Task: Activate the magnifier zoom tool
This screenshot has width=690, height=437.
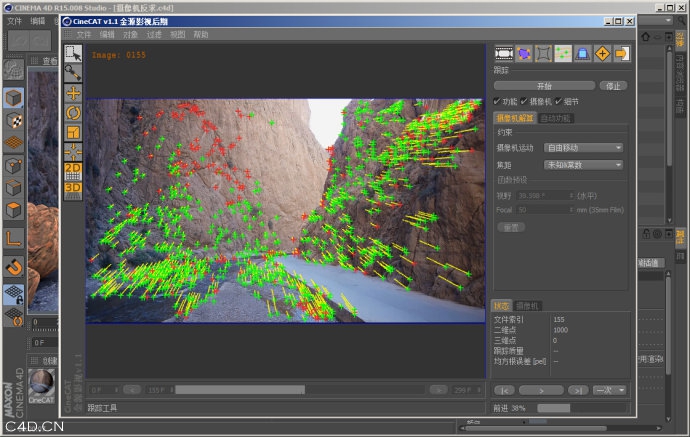Action: coord(73,73)
